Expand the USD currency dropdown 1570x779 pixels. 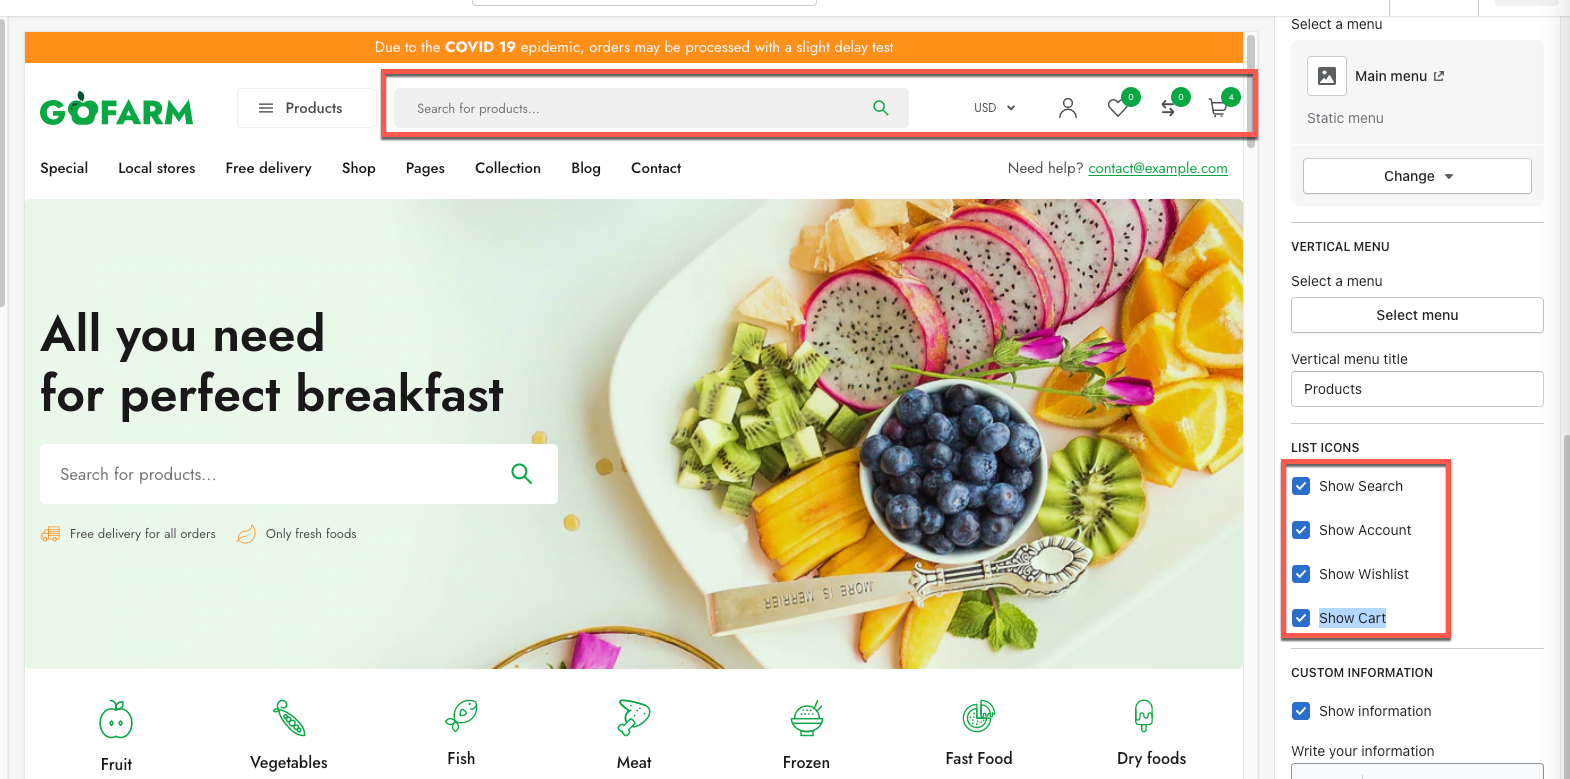pos(995,108)
